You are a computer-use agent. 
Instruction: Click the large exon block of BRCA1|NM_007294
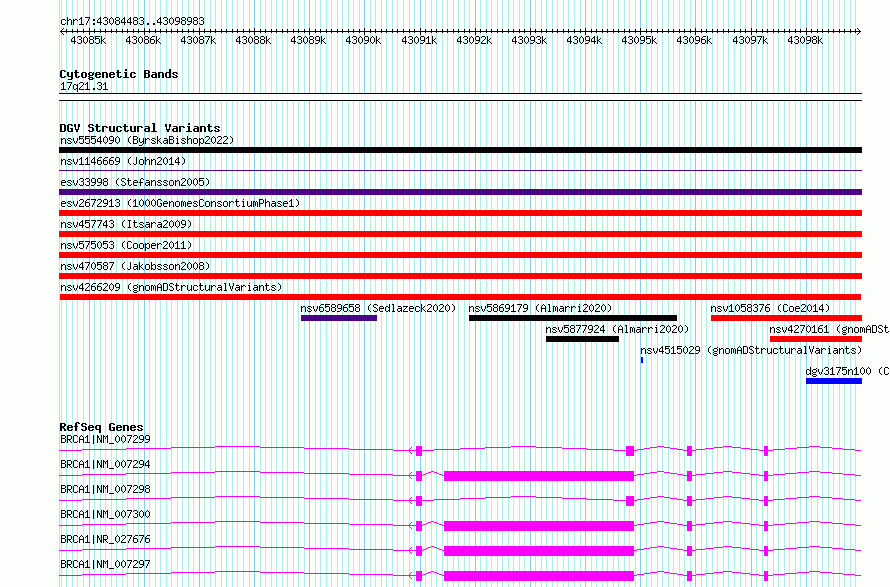coord(539,476)
